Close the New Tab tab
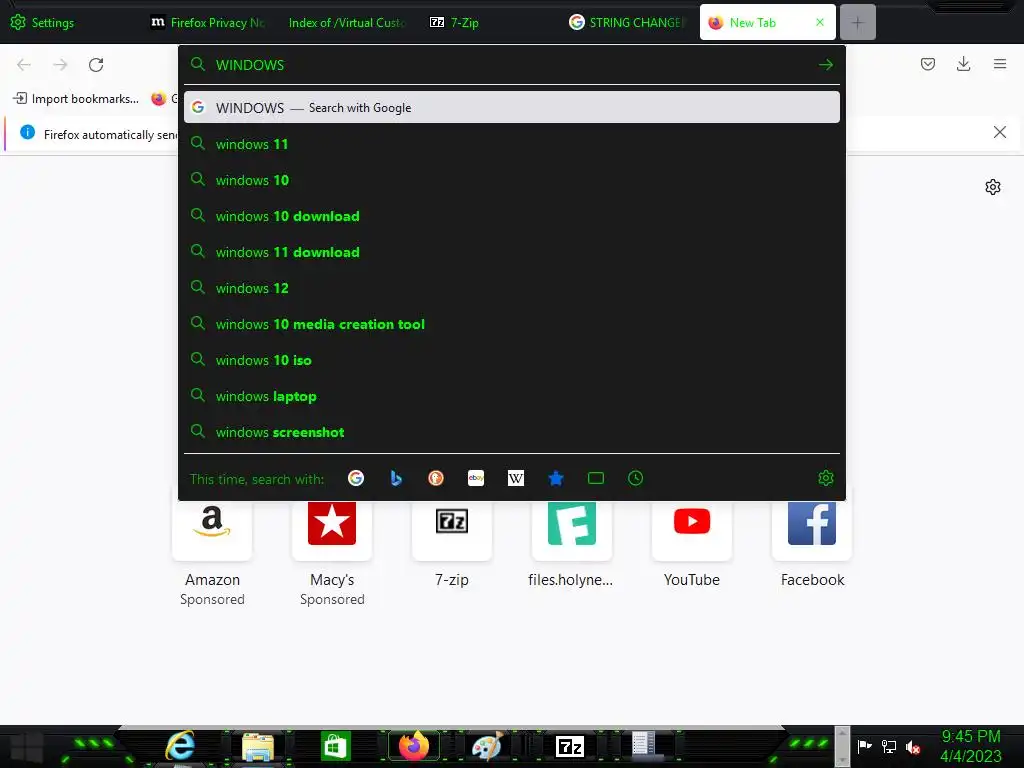 [820, 22]
